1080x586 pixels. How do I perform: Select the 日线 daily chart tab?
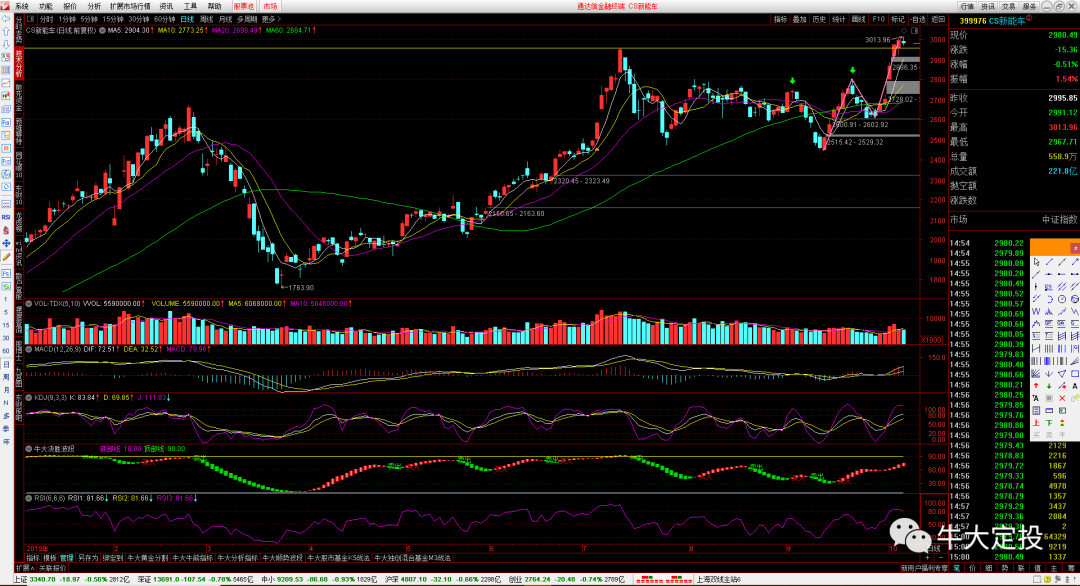click(187, 19)
